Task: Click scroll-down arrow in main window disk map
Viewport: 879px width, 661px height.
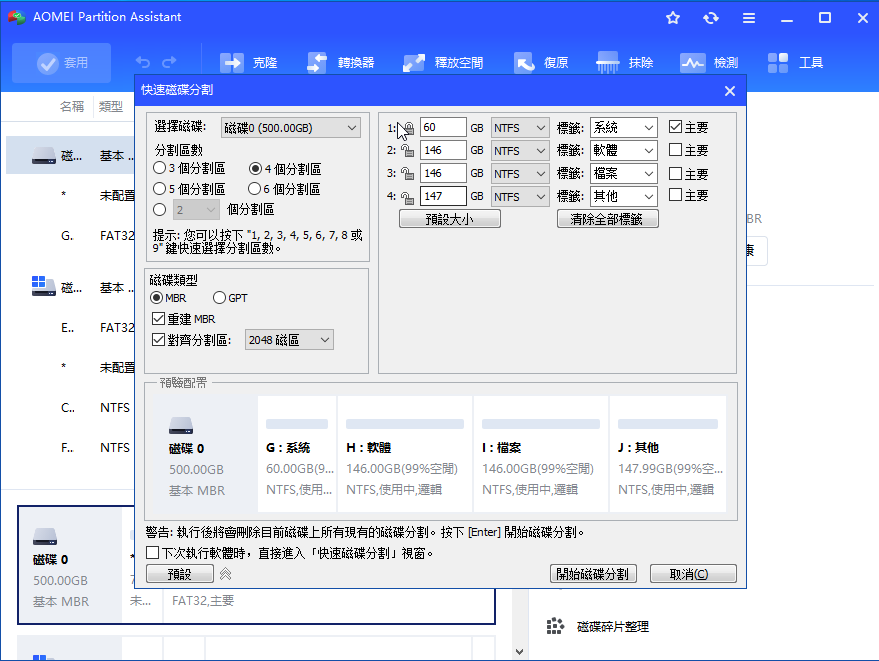Action: [520, 651]
